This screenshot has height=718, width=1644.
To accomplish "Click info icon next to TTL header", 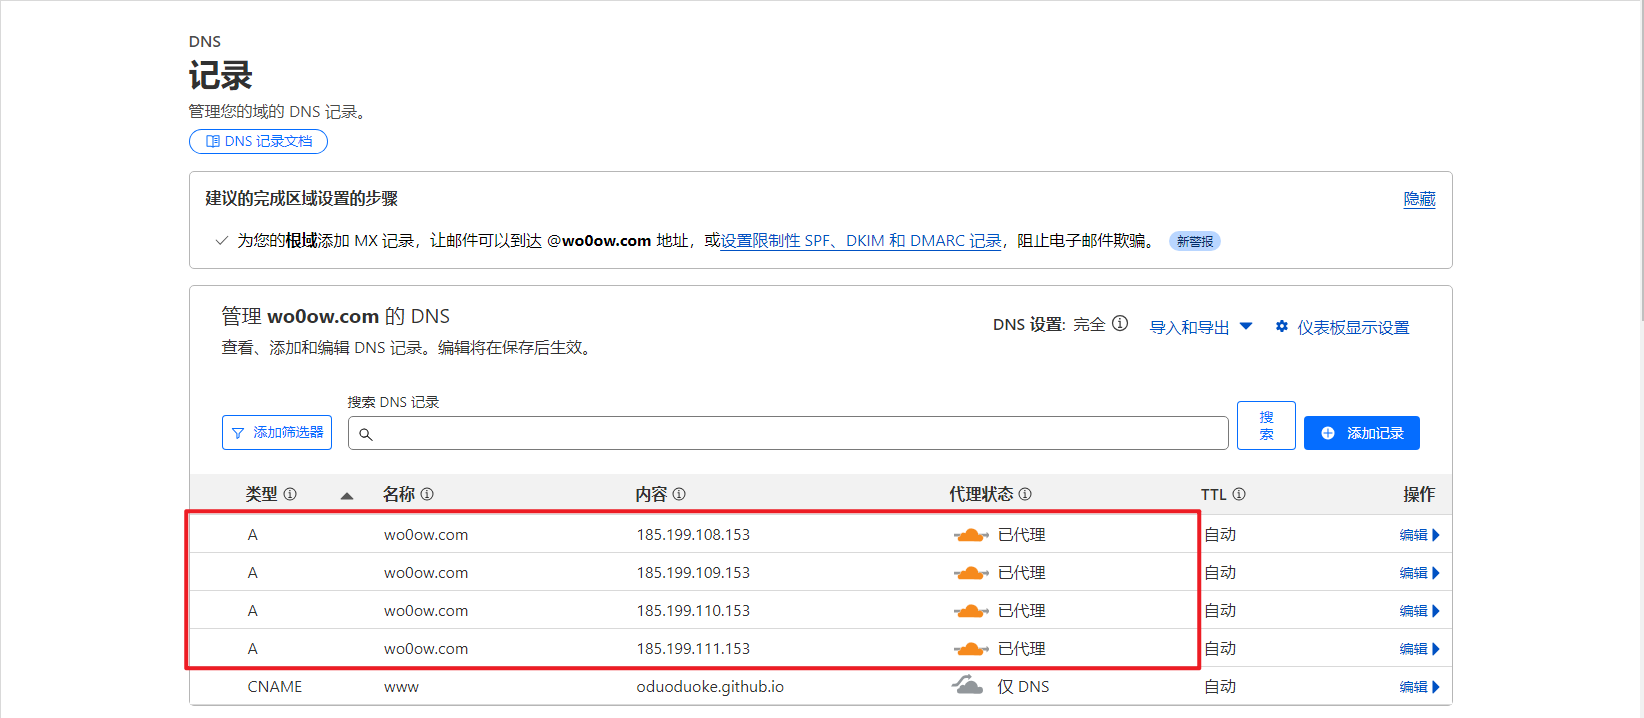I will pos(1239,494).
